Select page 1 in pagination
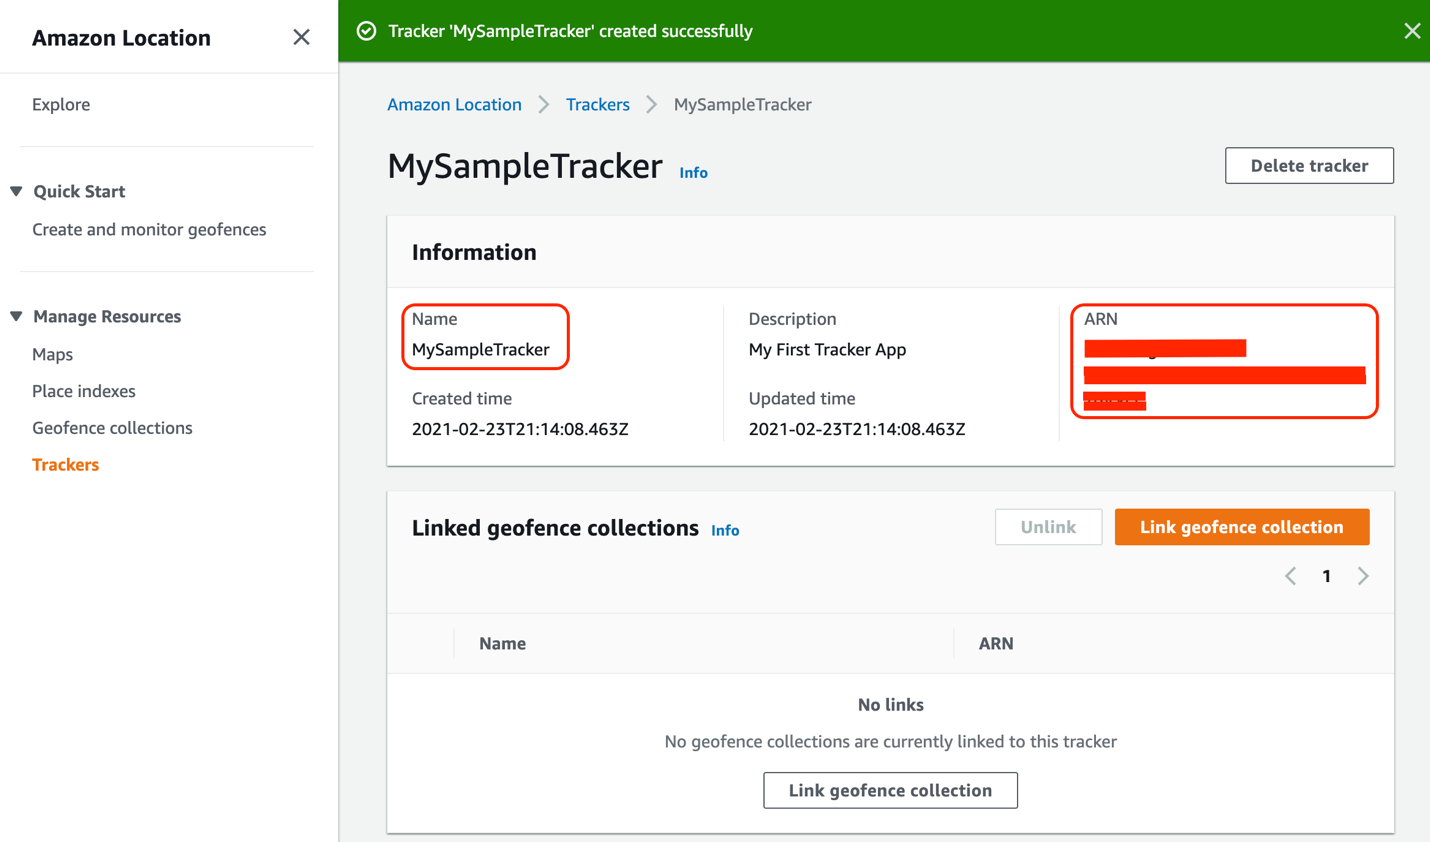The image size is (1430, 842). click(x=1327, y=576)
